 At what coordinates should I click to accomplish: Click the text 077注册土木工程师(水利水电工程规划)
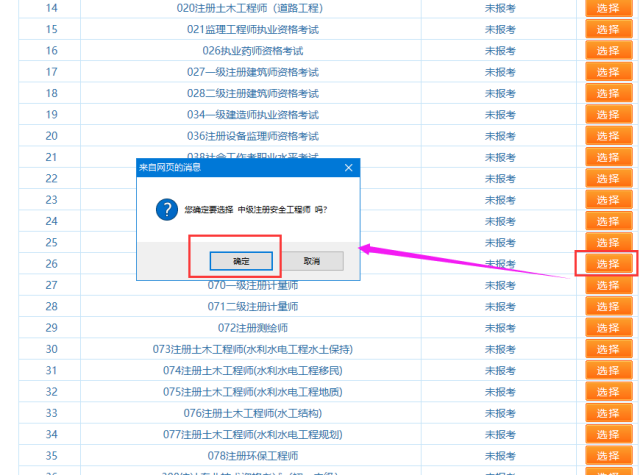click(x=253, y=434)
